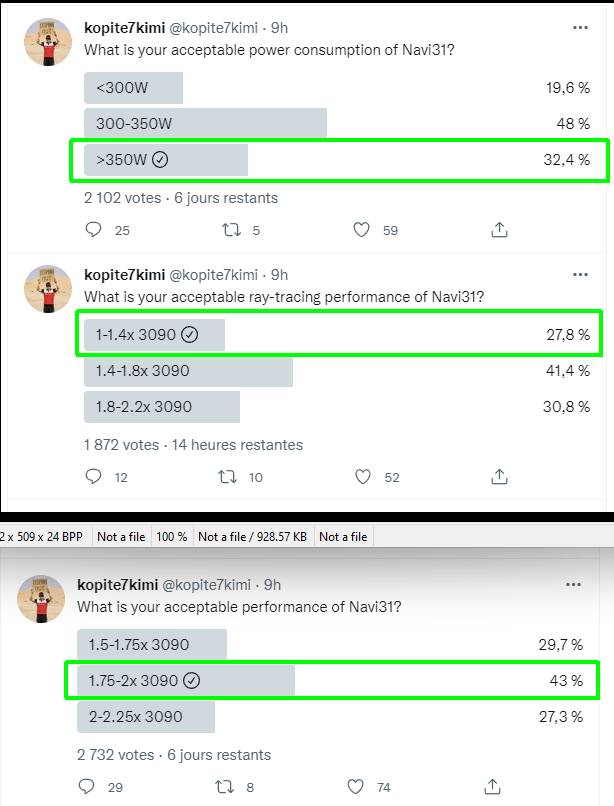Pick the 1.4-1.8x 3090 poll option

coord(188,371)
